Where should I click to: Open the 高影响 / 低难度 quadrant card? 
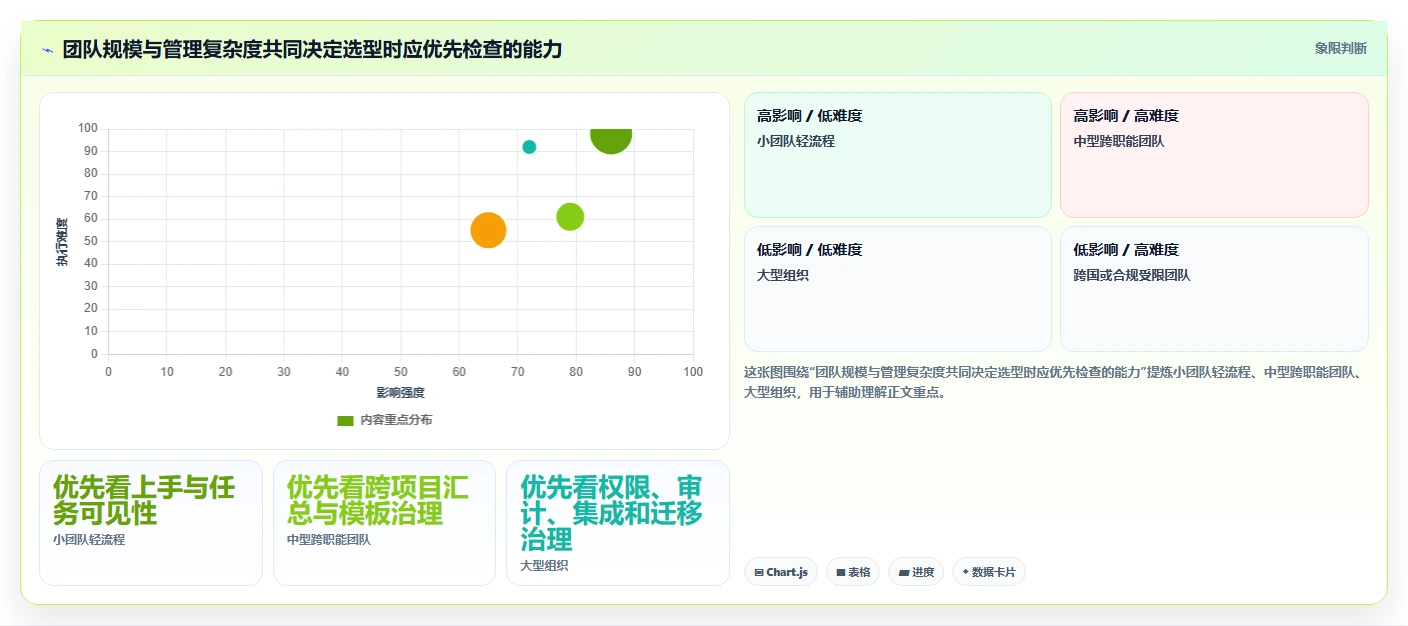(897, 155)
